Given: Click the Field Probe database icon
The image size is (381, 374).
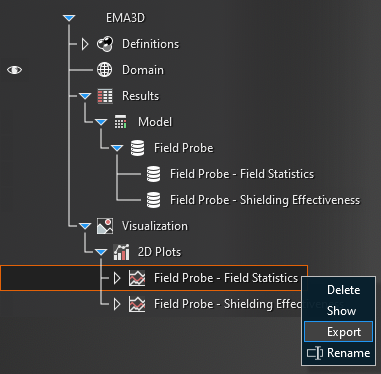Looking at the screenshot, I should pyautogui.click(x=137, y=148).
